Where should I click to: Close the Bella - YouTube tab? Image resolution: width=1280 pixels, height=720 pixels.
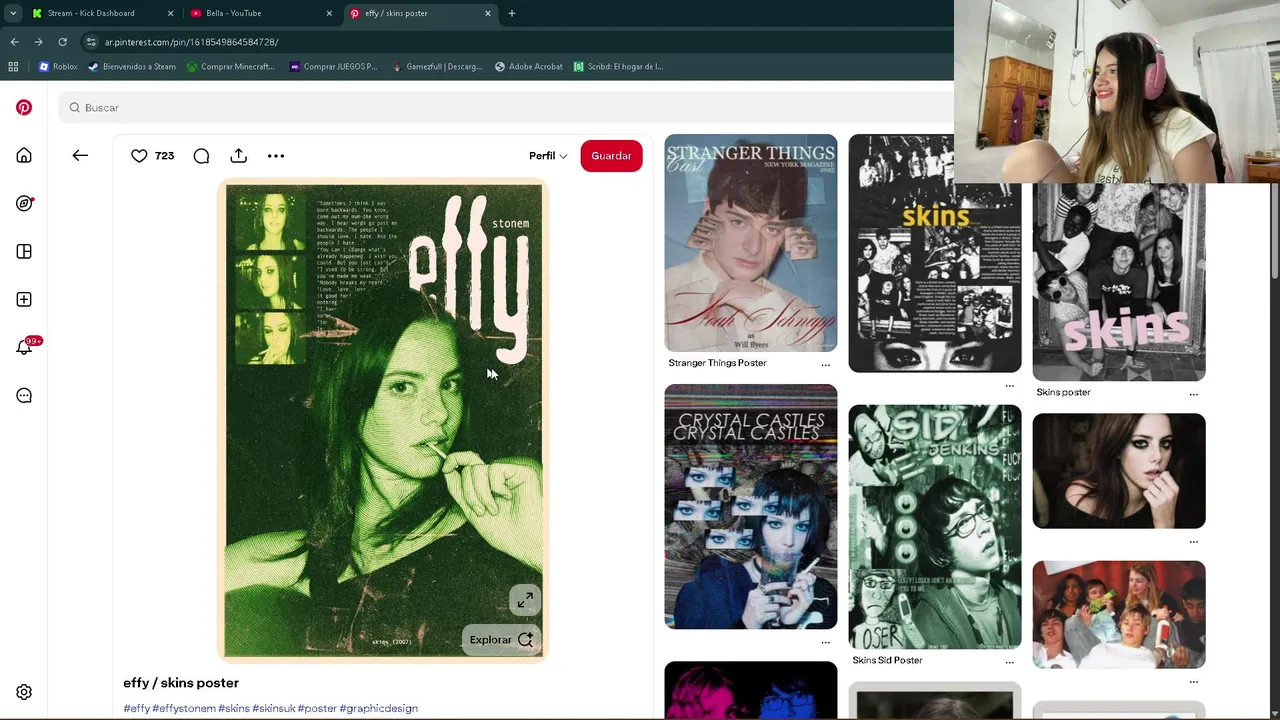click(x=329, y=13)
